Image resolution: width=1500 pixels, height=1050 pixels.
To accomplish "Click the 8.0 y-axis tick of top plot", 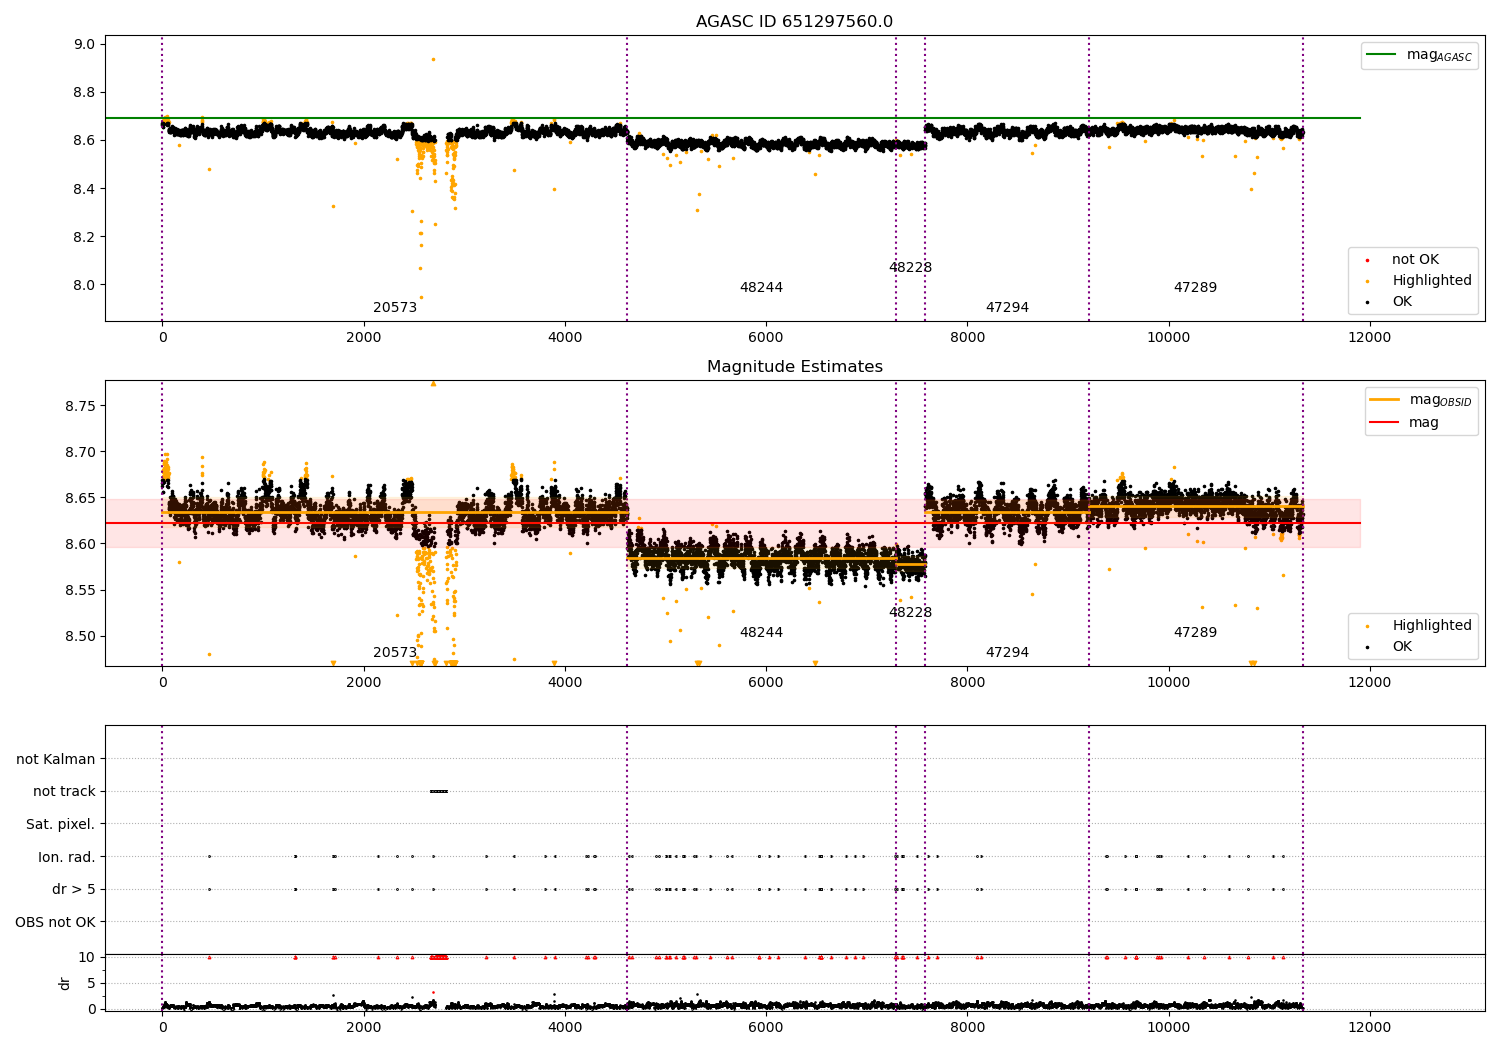I will pyautogui.click(x=84, y=285).
